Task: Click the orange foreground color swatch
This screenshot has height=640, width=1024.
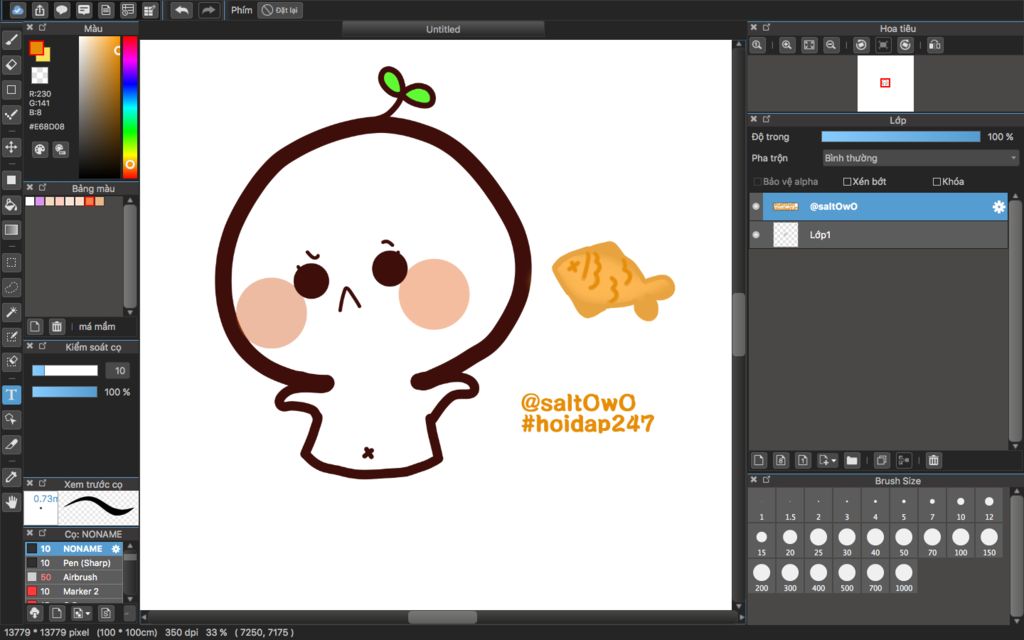Action: [35, 48]
